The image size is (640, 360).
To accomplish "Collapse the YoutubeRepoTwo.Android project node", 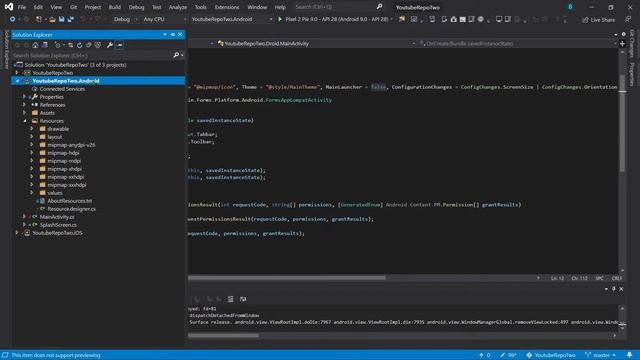I will point(17,81).
